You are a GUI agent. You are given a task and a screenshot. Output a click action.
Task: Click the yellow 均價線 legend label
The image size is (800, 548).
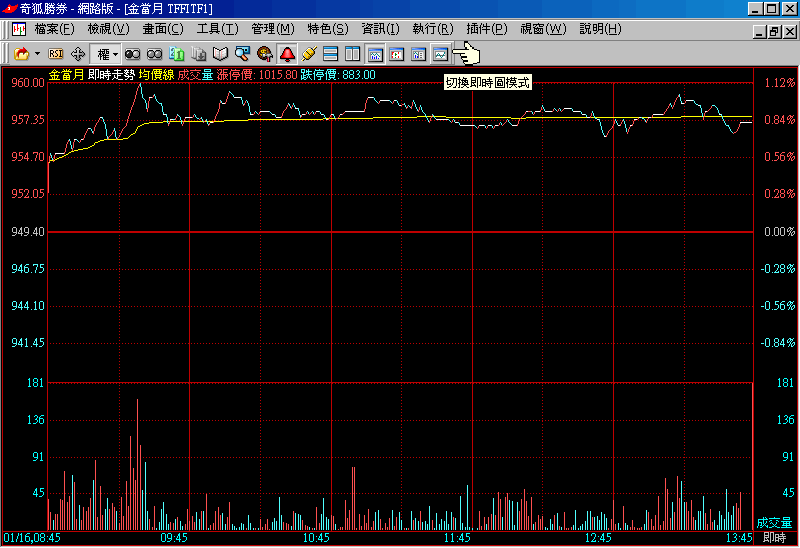coord(156,74)
